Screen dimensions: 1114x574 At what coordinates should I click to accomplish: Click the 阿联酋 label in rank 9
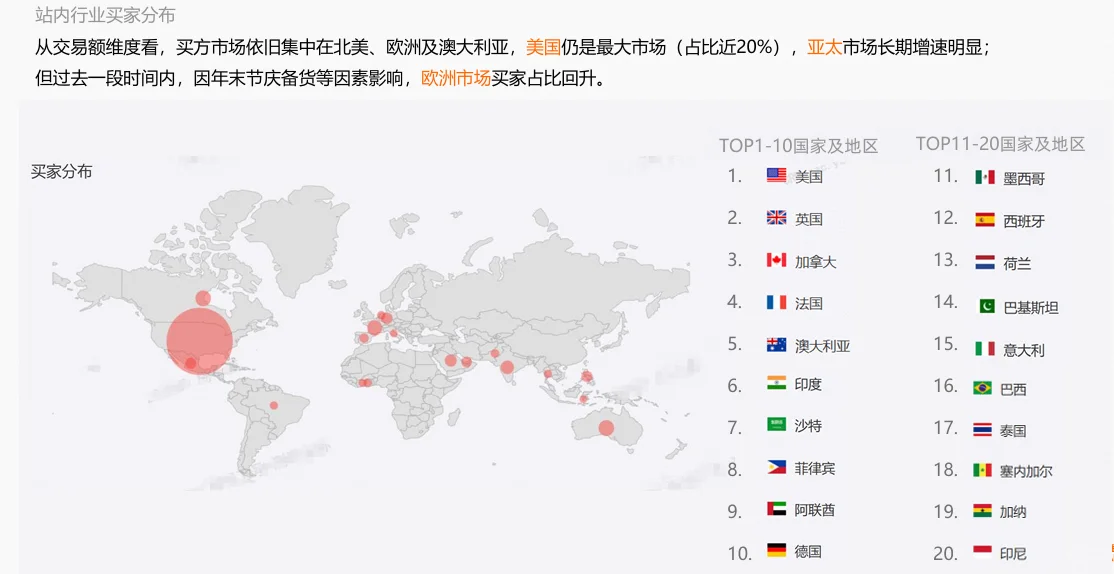[816, 510]
